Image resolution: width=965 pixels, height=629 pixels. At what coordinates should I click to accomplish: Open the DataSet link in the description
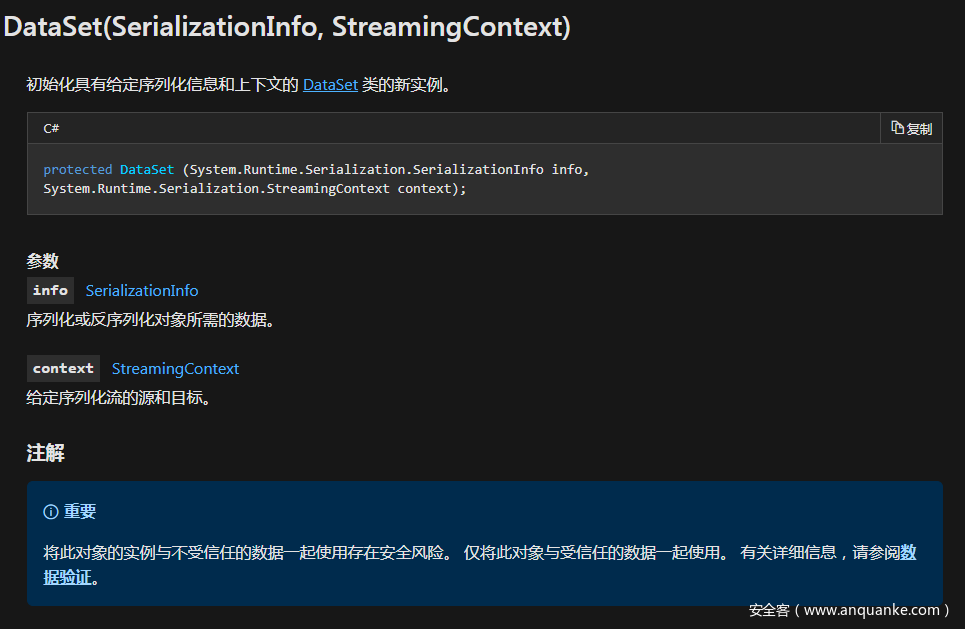pos(330,85)
